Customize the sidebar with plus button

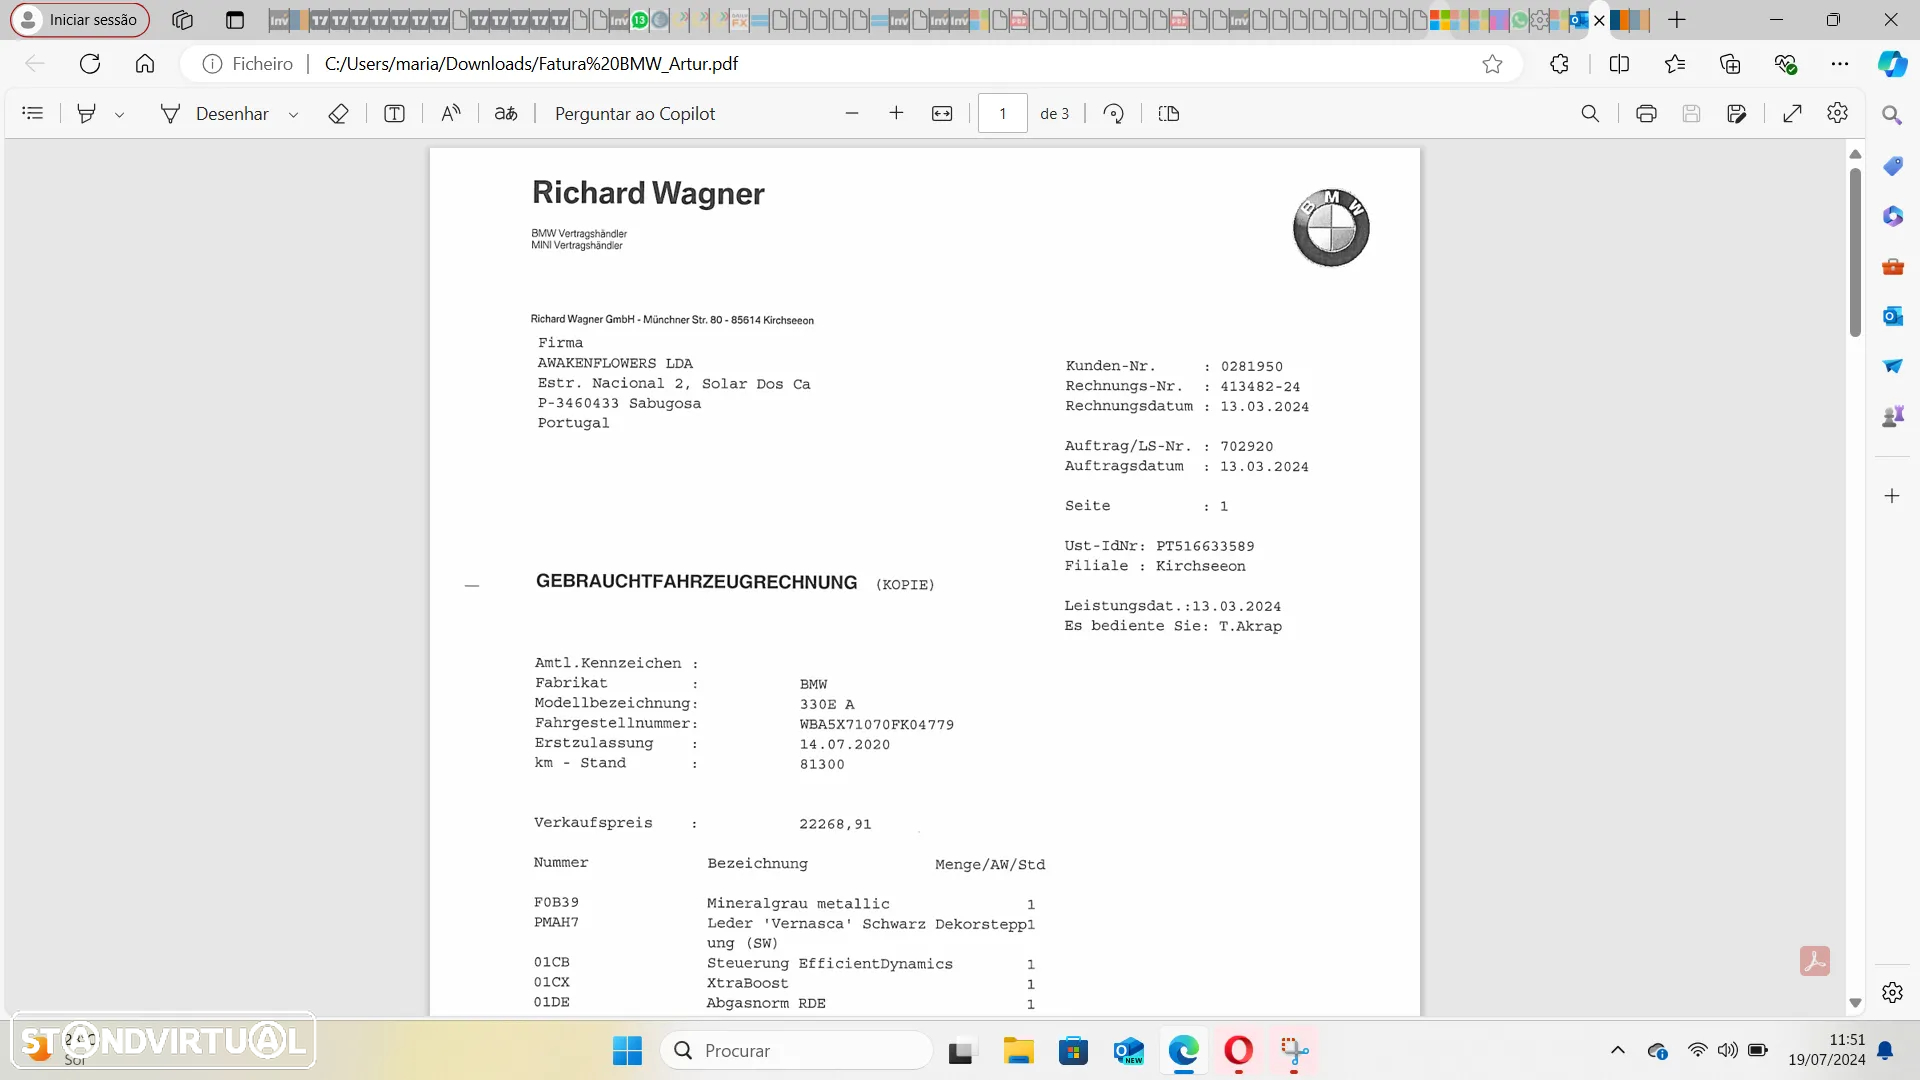click(1892, 496)
